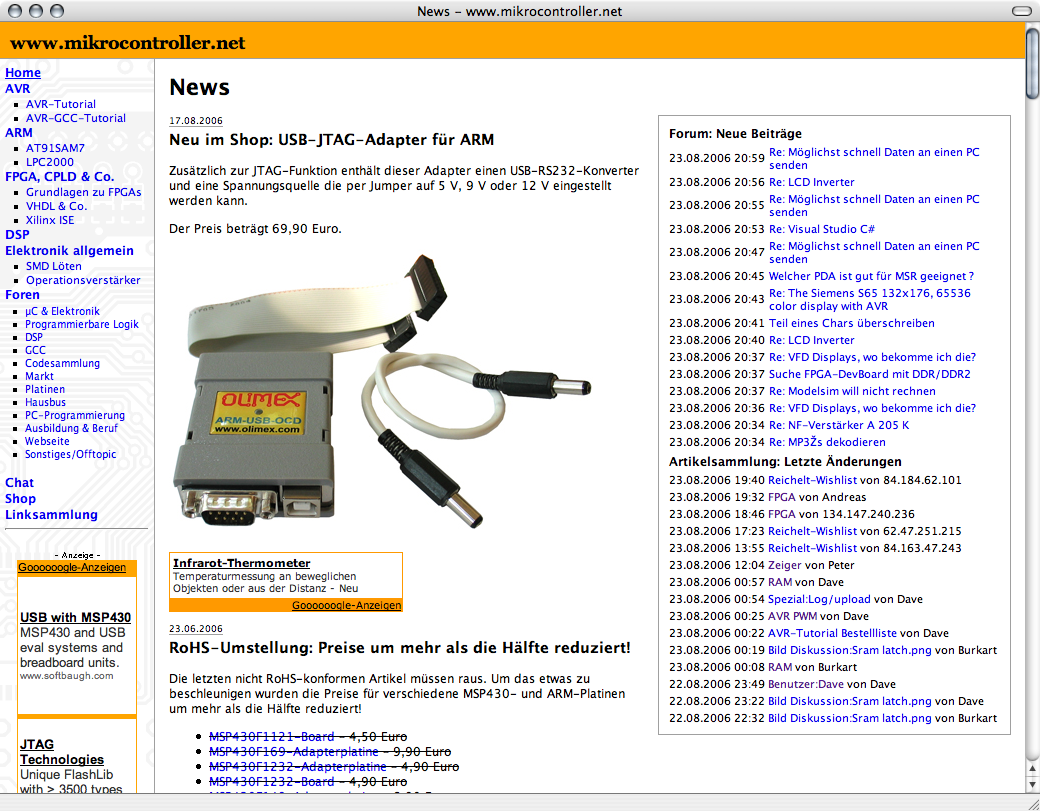Image resolution: width=1040 pixels, height=811 pixels.
Task: Open the Webseite forum link
Action: (47, 441)
